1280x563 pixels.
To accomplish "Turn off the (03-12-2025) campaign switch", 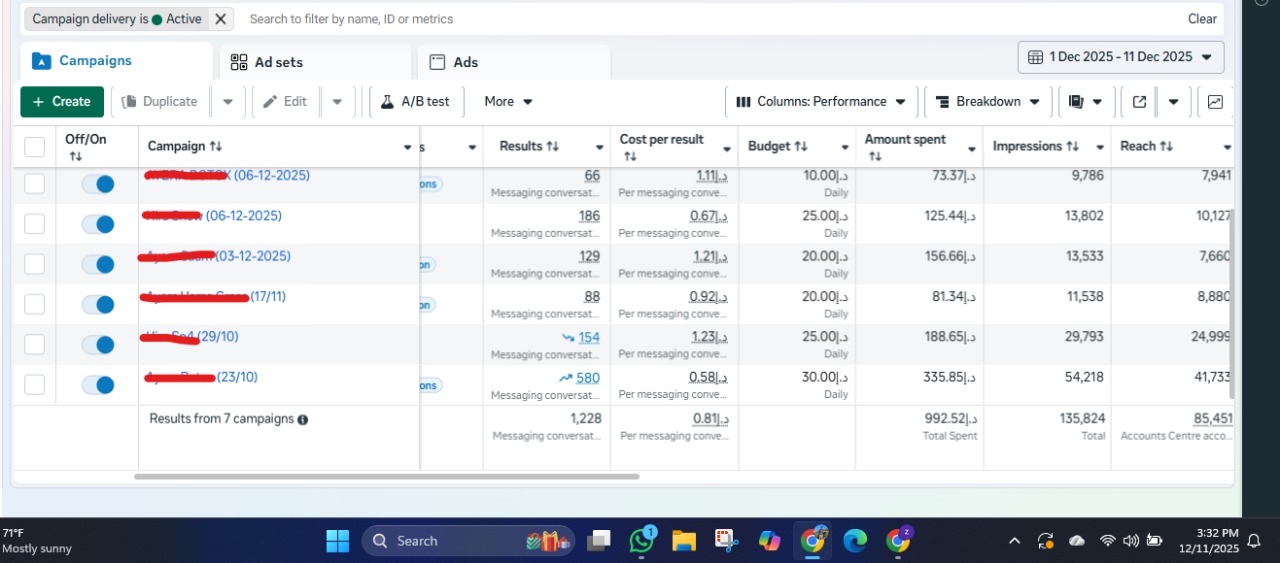I will (98, 264).
